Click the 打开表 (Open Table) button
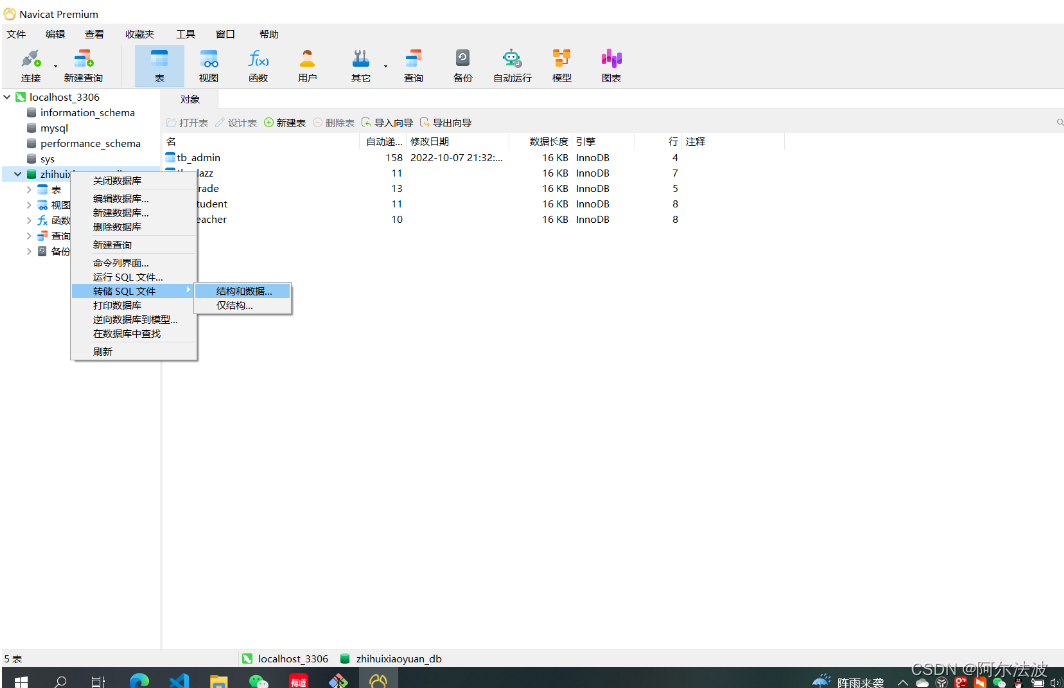Image resolution: width=1064 pixels, height=688 pixels. [x=187, y=123]
